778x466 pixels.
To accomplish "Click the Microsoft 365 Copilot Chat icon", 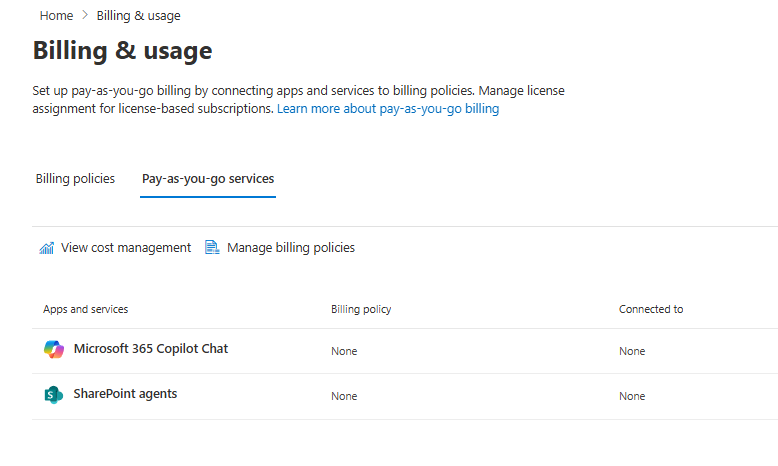I will coord(54,349).
